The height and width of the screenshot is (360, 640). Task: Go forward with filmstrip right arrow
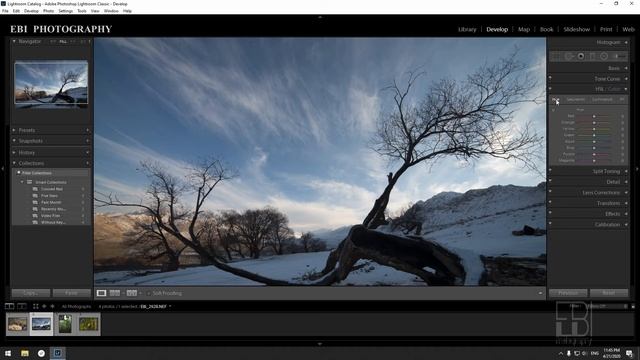(52, 306)
